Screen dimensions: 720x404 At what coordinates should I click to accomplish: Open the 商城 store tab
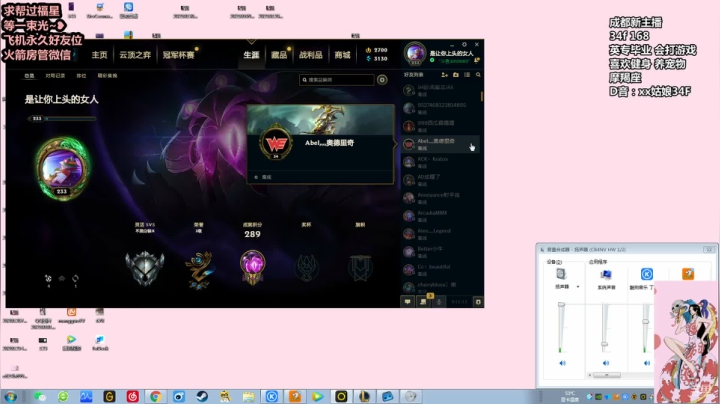[342, 55]
